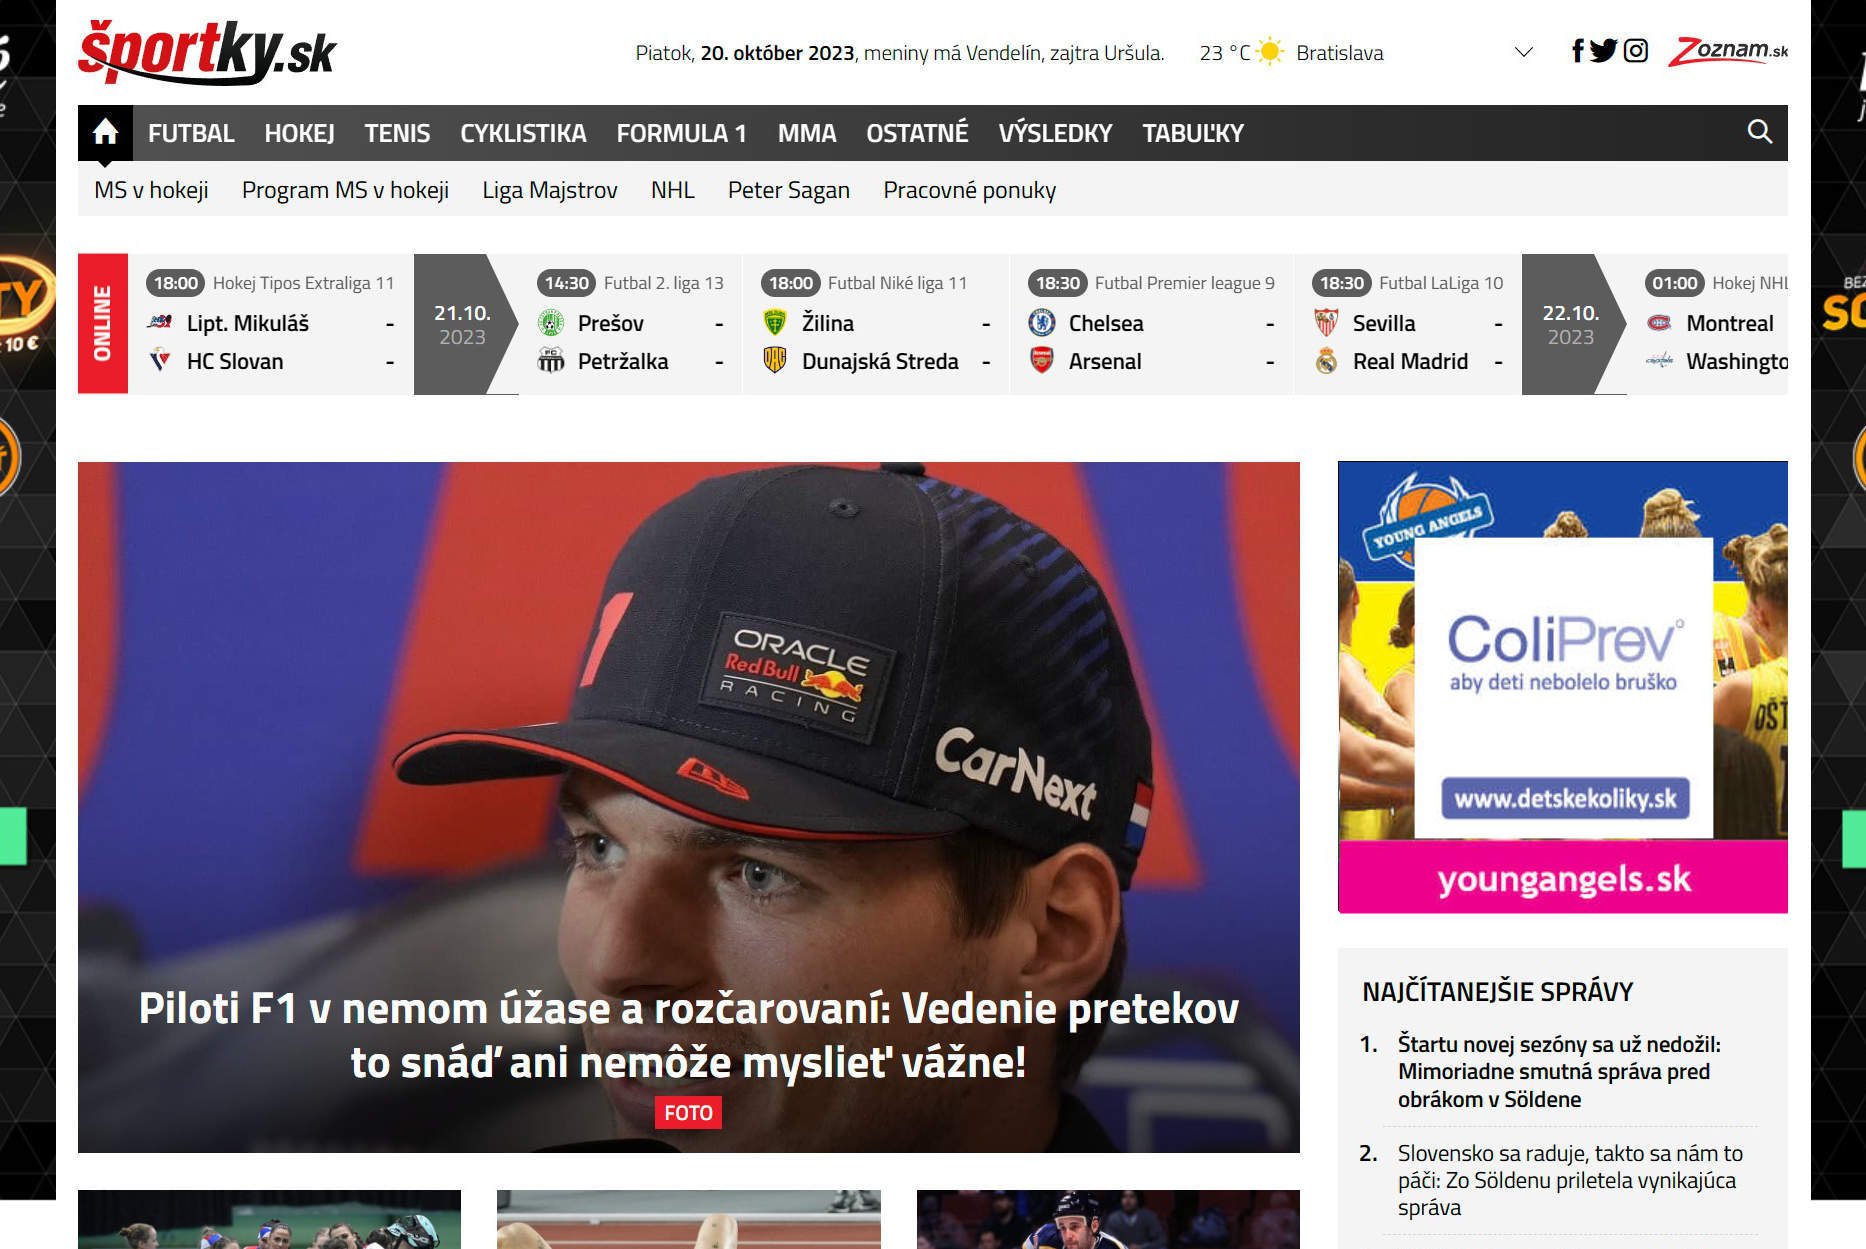This screenshot has height=1249, width=1866.
Task: Visit the Facebook page icon
Action: [x=1577, y=51]
